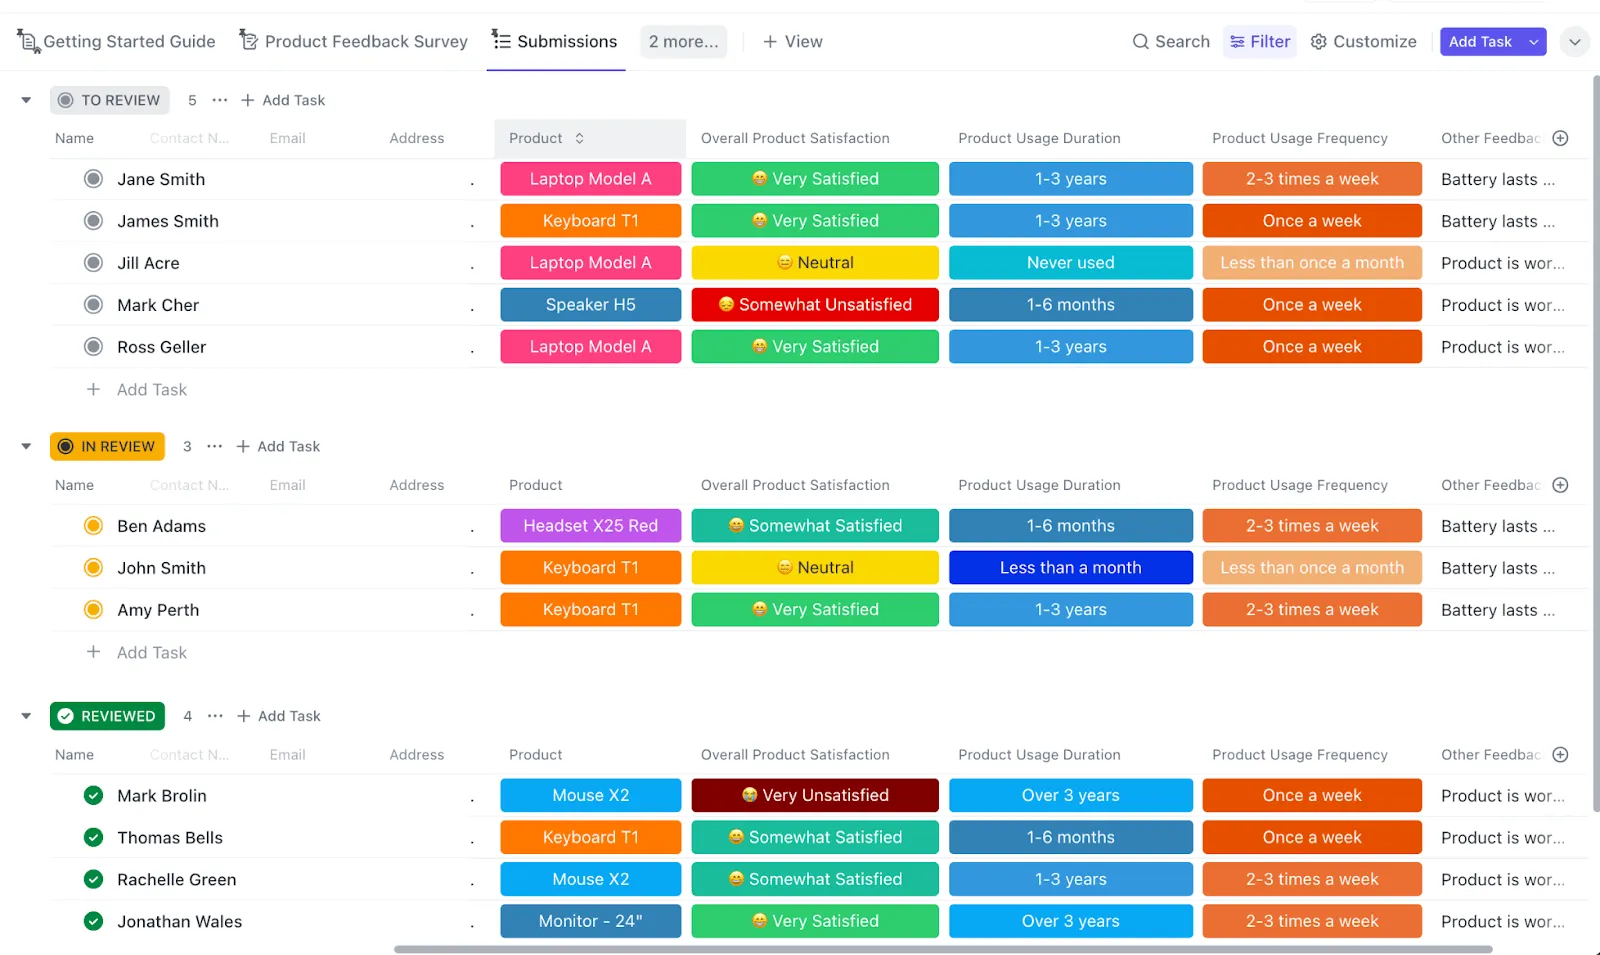Change Mark Cher's Somewhat Unsatisfied rating

coord(815,305)
